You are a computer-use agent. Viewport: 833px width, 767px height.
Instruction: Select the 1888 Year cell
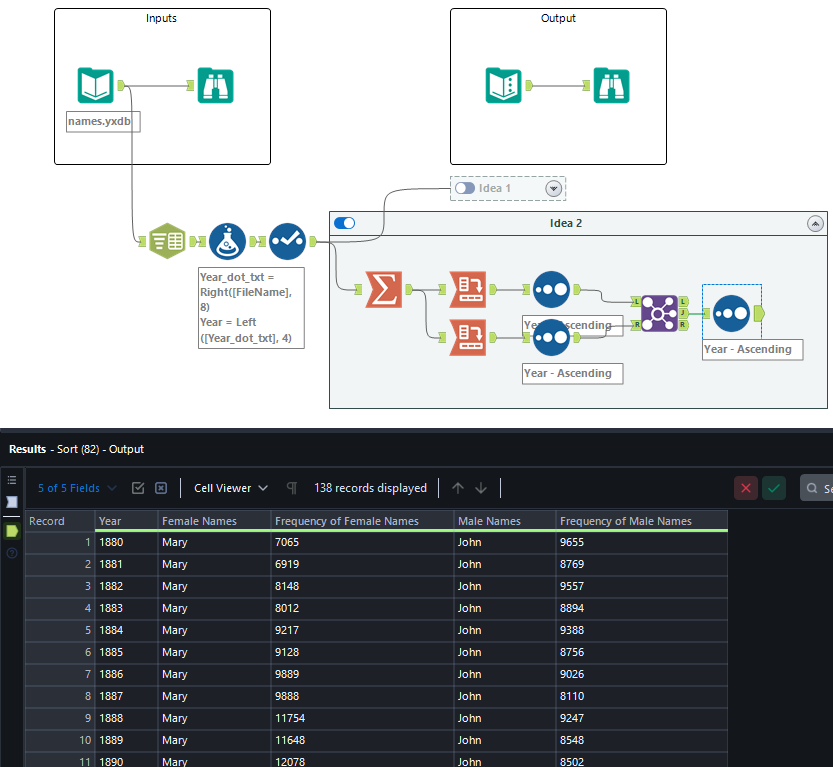click(x=126, y=718)
